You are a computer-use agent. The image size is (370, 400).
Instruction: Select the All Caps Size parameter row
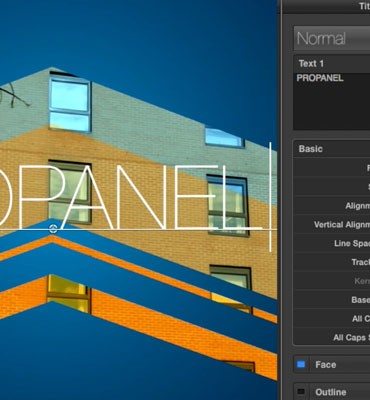[x=332, y=337]
